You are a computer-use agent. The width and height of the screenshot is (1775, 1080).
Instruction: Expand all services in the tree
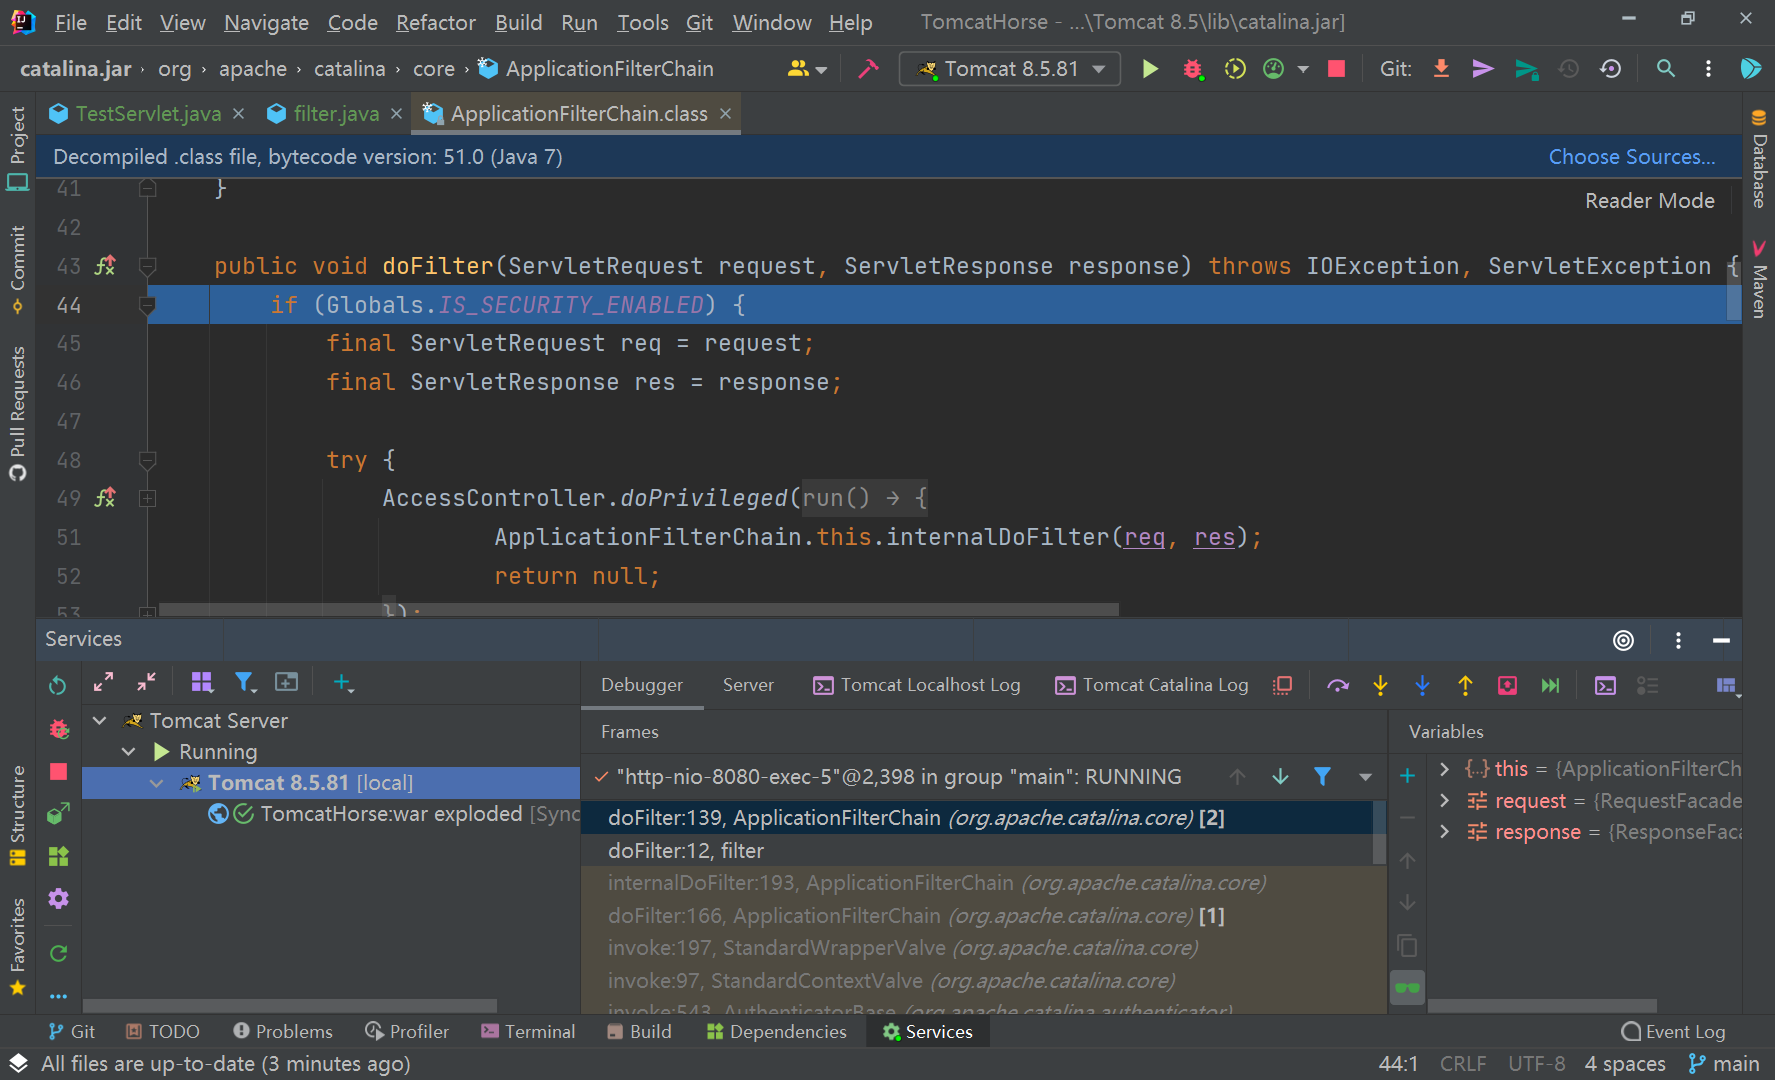103,682
